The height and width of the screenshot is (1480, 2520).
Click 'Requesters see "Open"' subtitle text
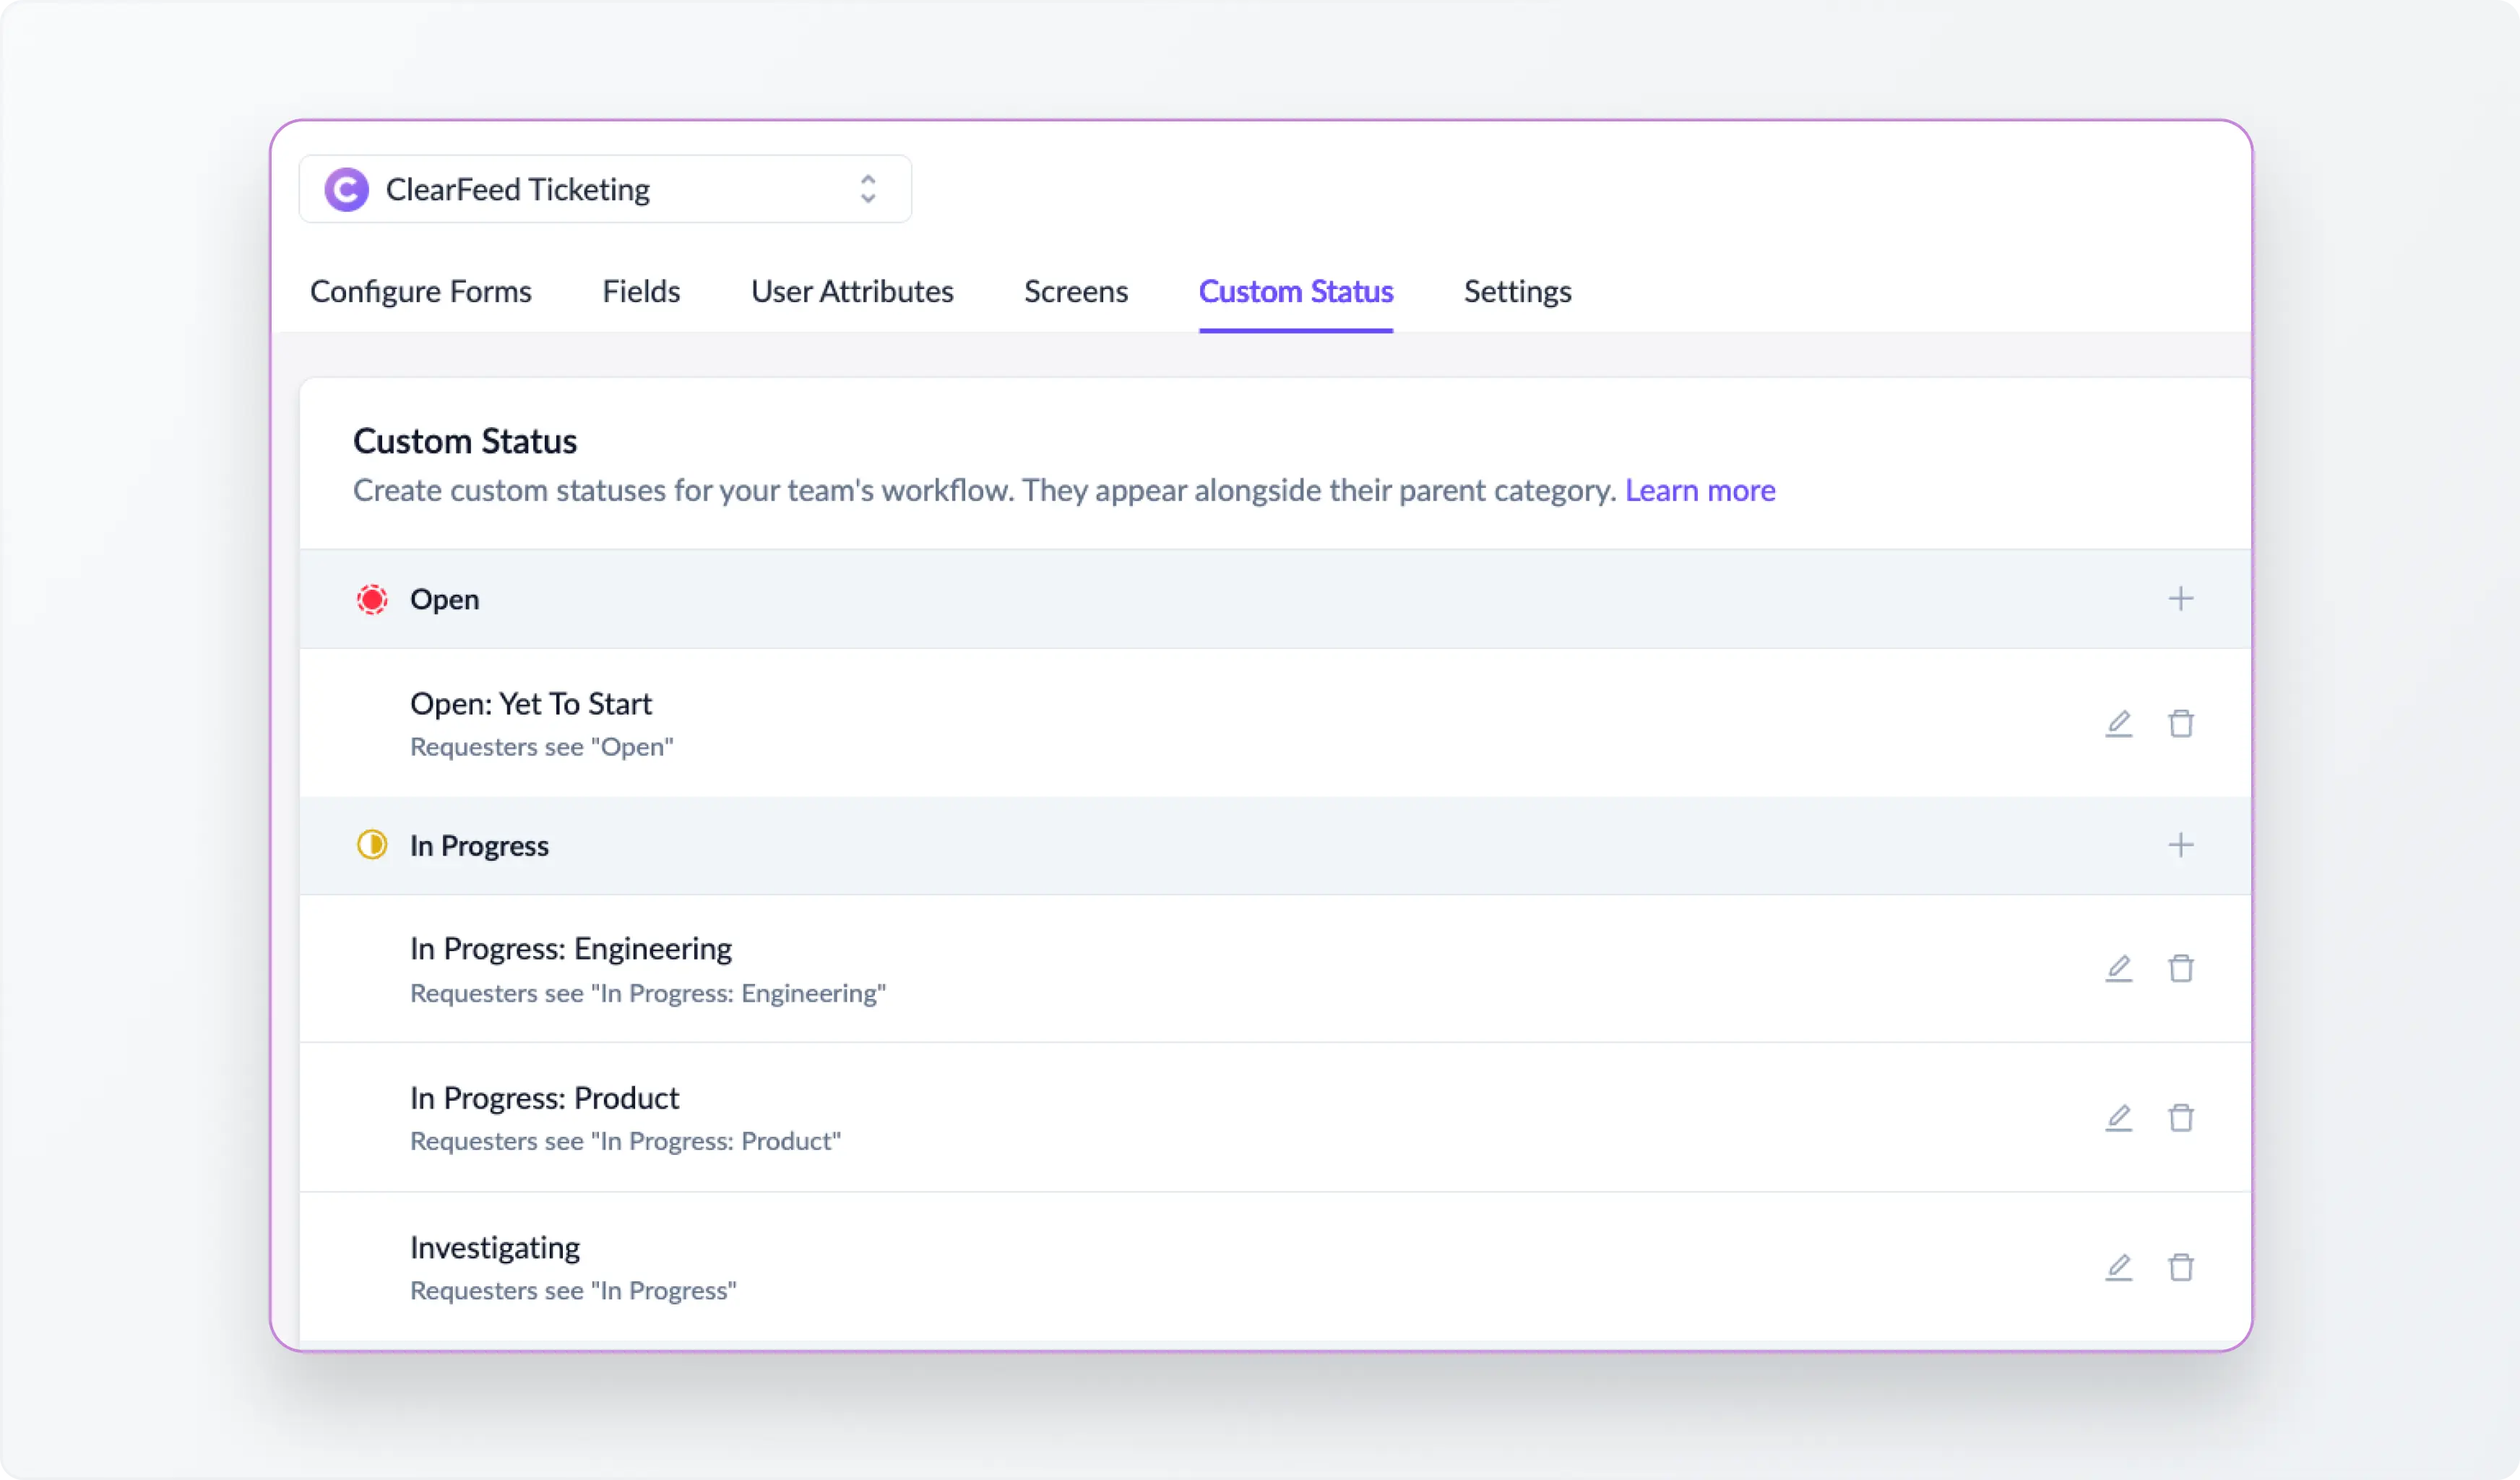tap(541, 746)
